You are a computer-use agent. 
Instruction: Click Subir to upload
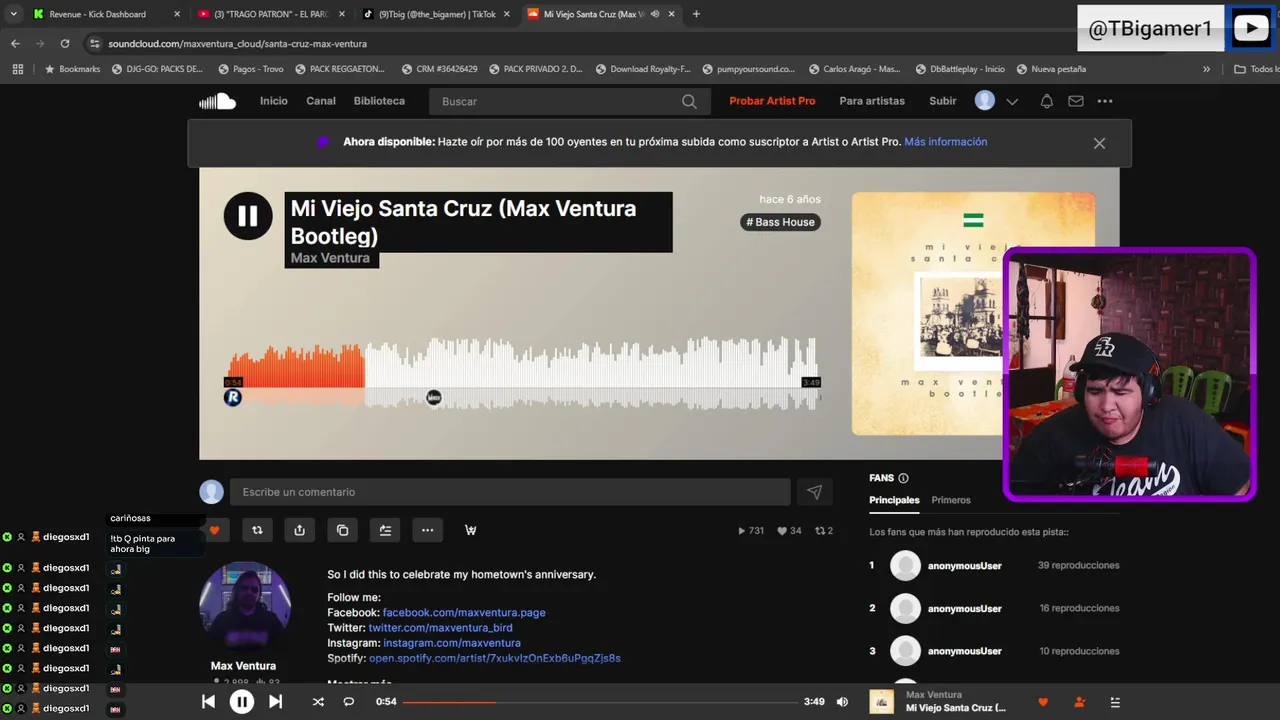pyautogui.click(x=943, y=101)
